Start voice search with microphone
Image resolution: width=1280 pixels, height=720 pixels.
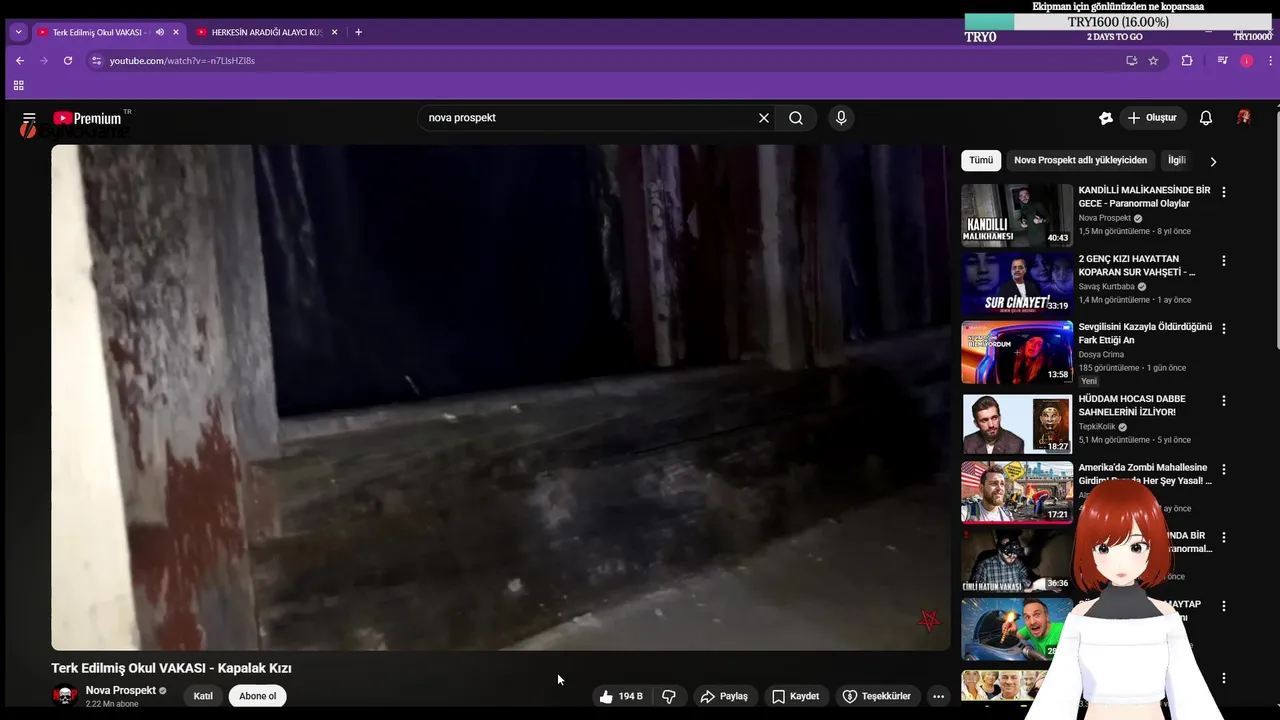click(841, 118)
